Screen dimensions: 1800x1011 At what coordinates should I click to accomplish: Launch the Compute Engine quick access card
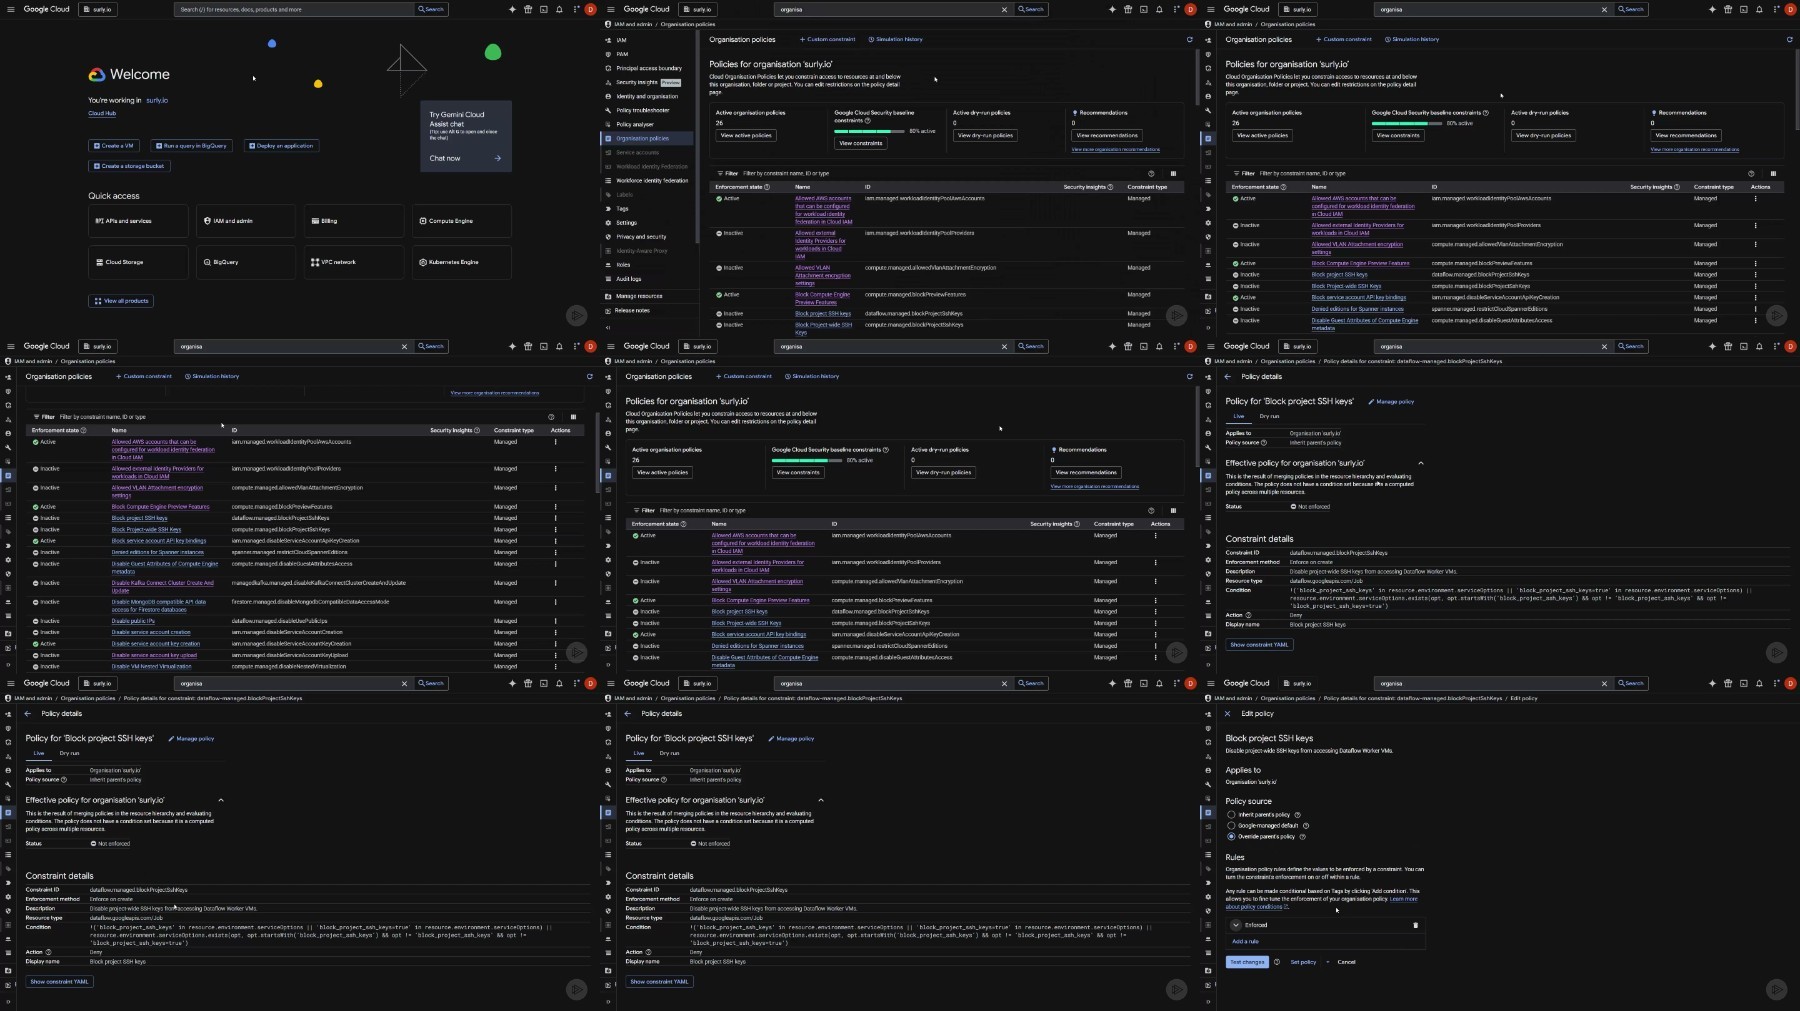click(462, 221)
